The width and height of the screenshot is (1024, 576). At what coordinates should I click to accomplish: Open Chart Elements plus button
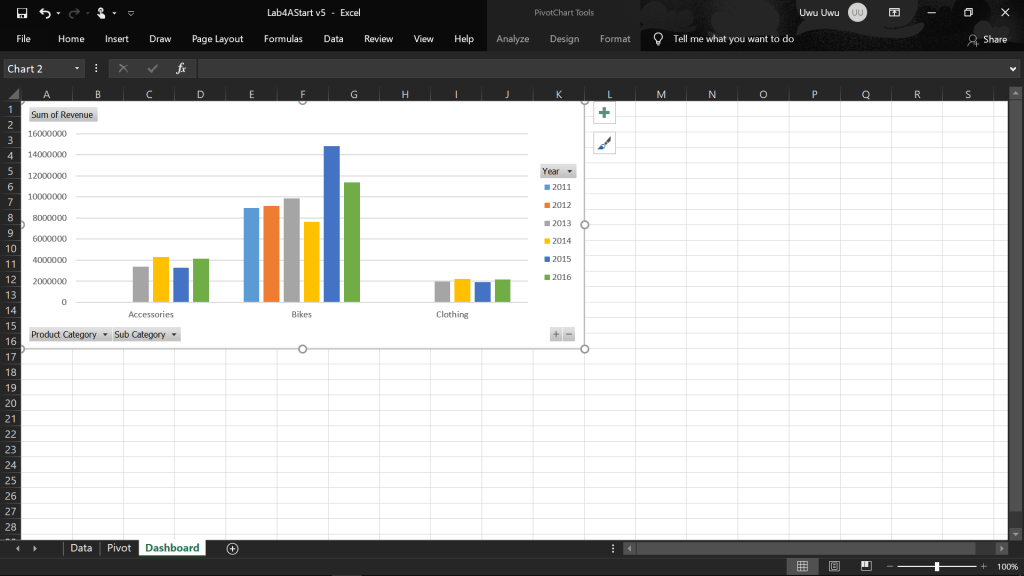(x=604, y=113)
